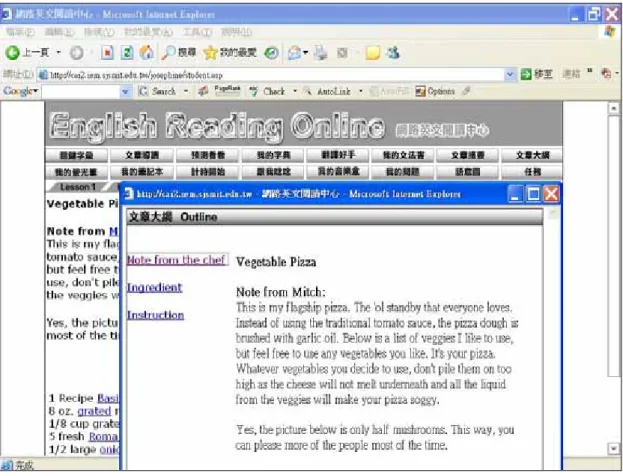The height and width of the screenshot is (476, 623).
Task: Click the 我的筆記本 notebook button
Action: (x=142, y=172)
